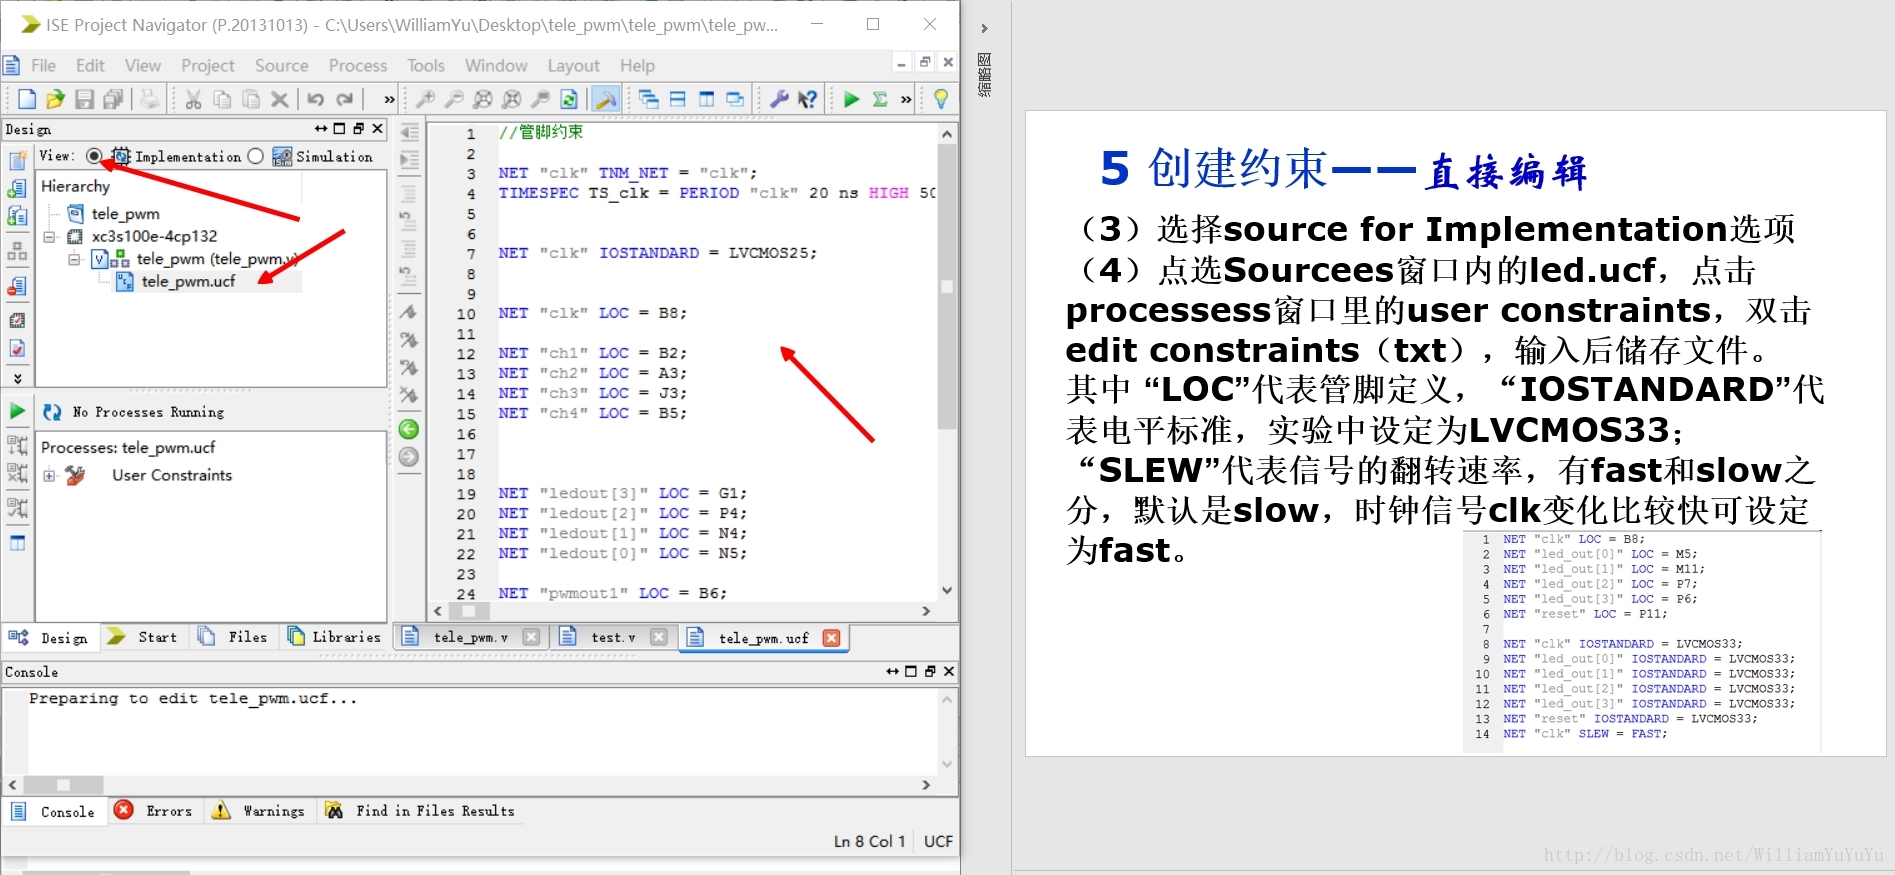Select the Simulation view radio button
1895x875 pixels.
[x=255, y=156]
